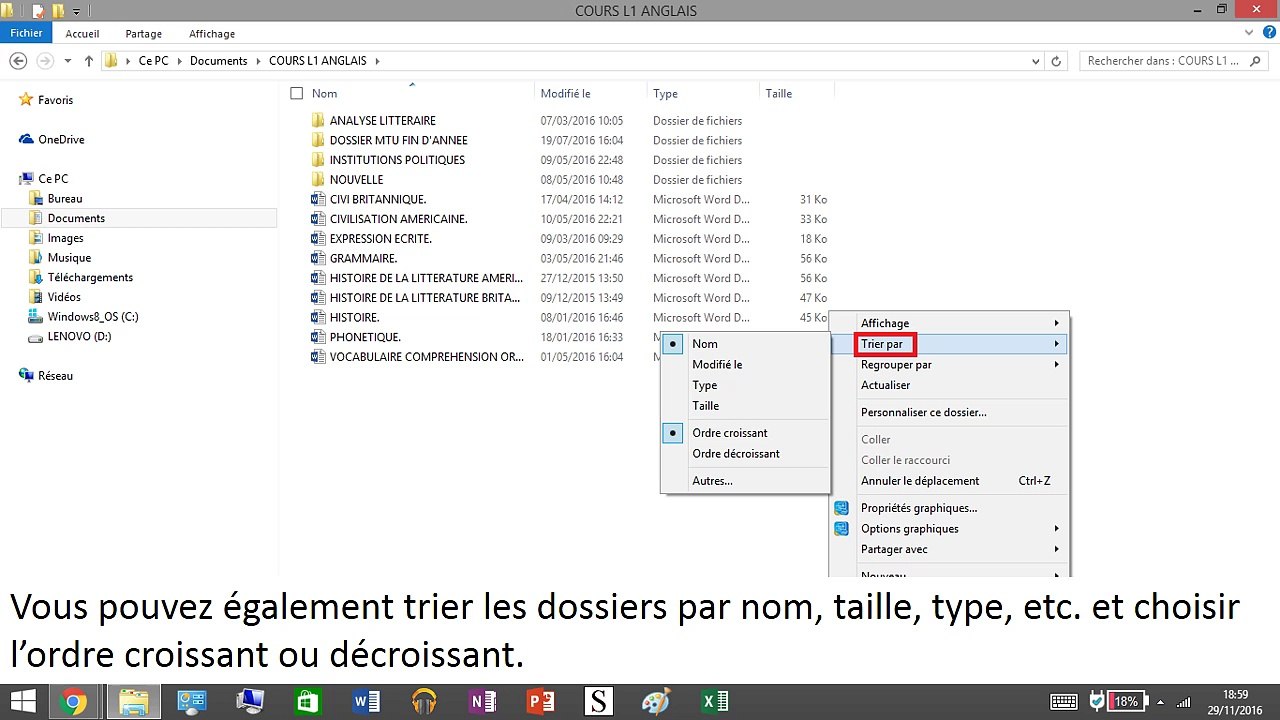Sort files by Taille
The image size is (1280, 720).
706,406
